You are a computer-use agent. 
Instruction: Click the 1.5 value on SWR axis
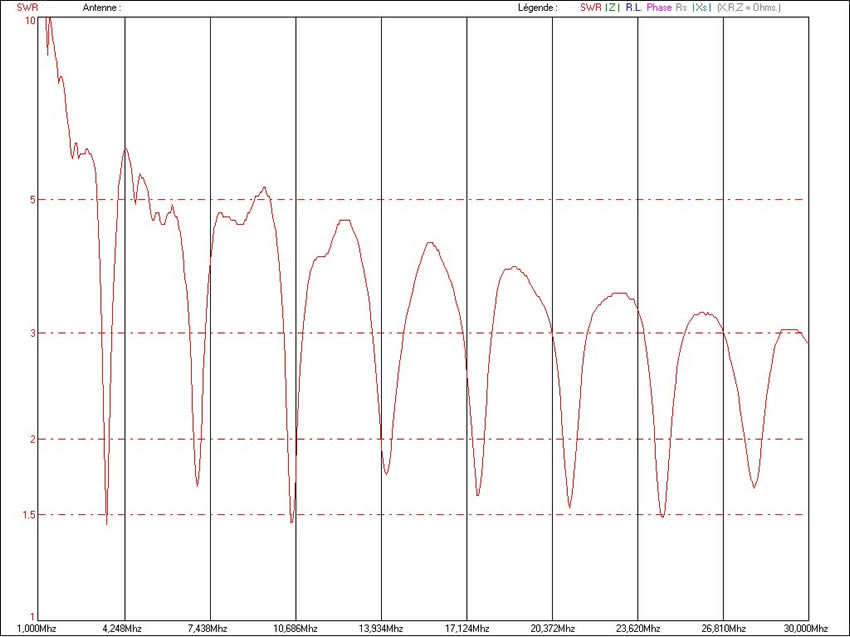[29, 514]
